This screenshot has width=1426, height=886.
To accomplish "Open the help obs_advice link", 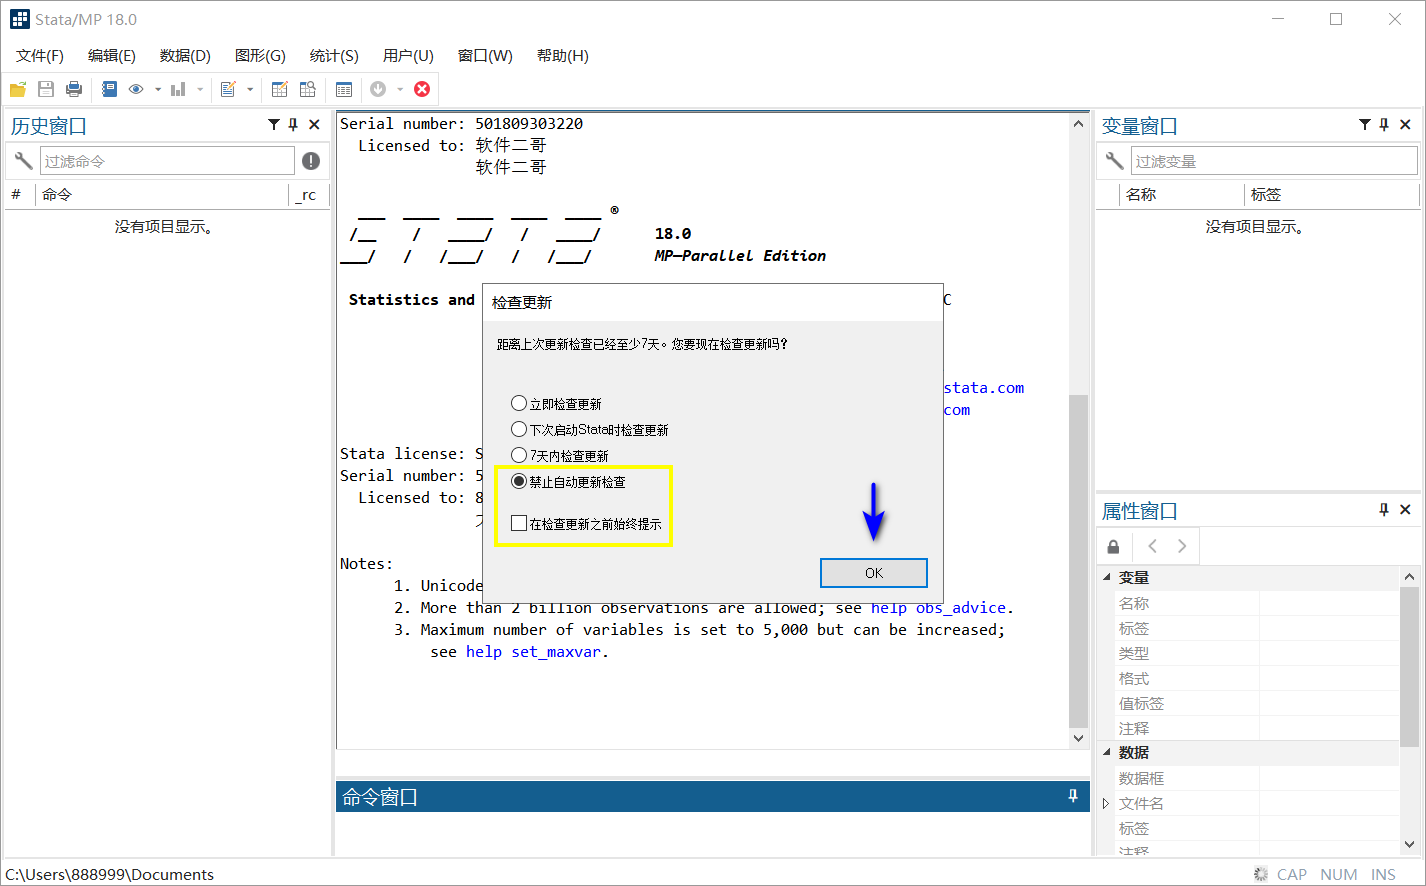I will click(x=938, y=608).
